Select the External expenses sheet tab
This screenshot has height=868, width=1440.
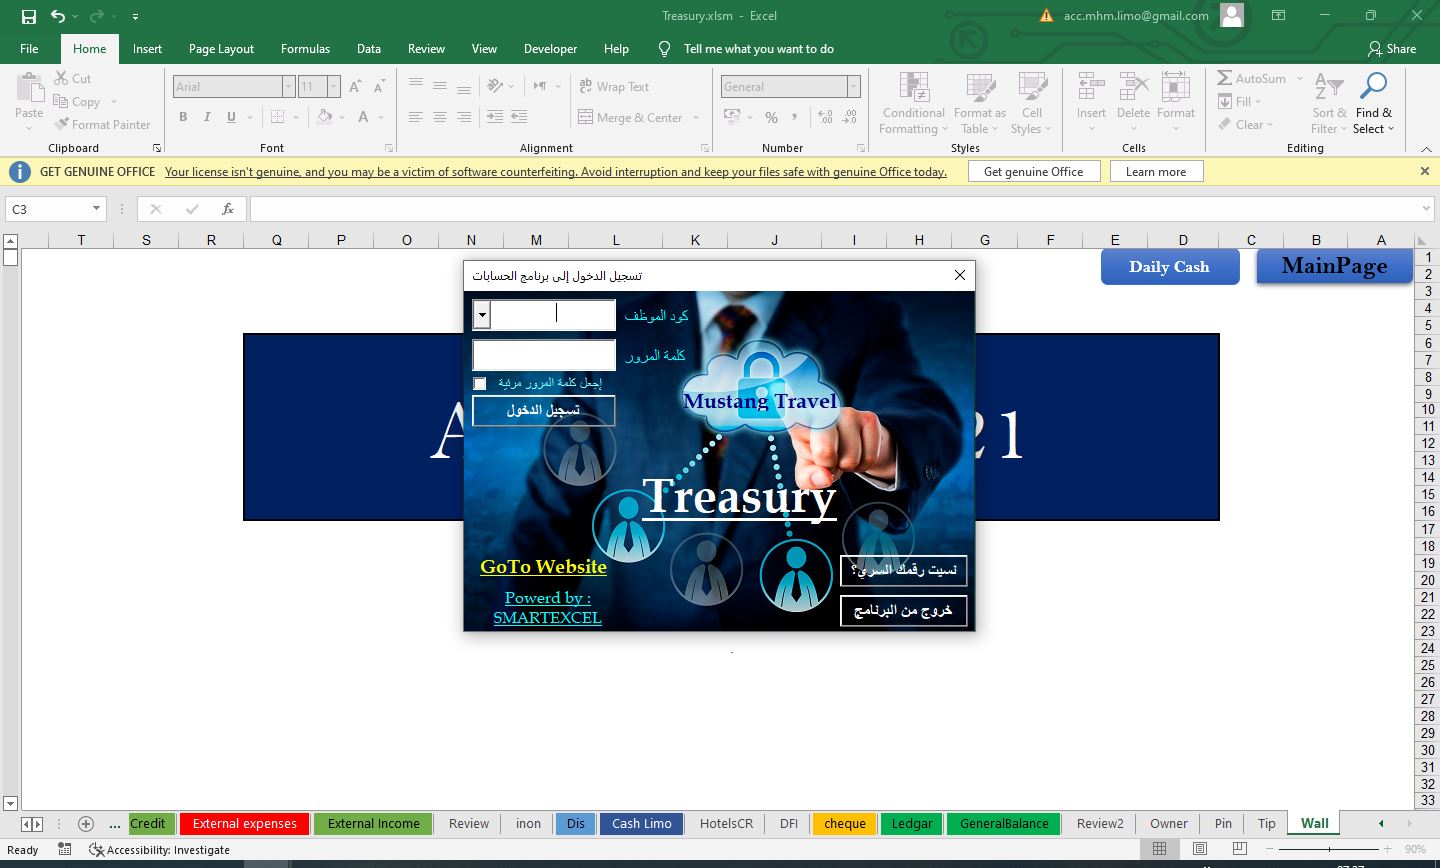[x=244, y=824]
